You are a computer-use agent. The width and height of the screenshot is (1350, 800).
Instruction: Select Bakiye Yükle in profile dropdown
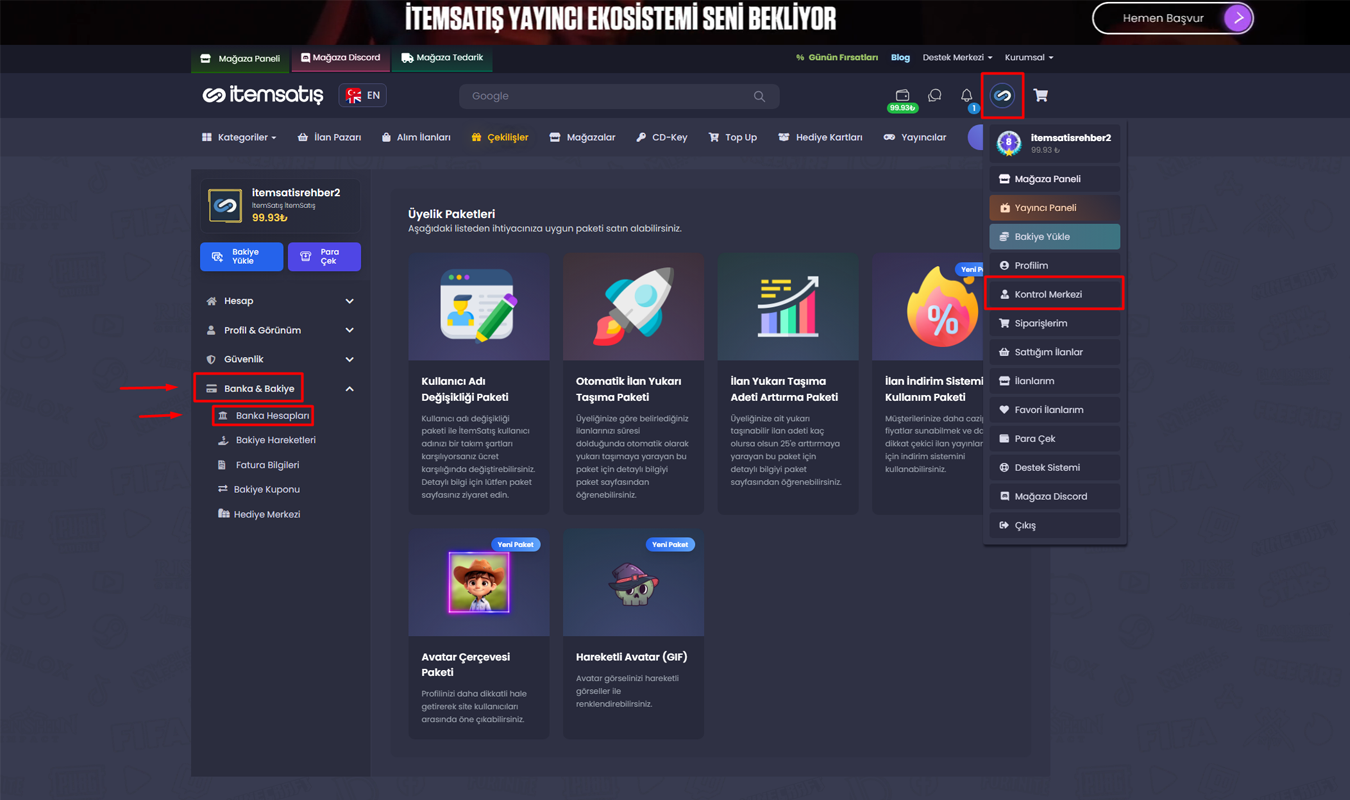click(x=1054, y=237)
